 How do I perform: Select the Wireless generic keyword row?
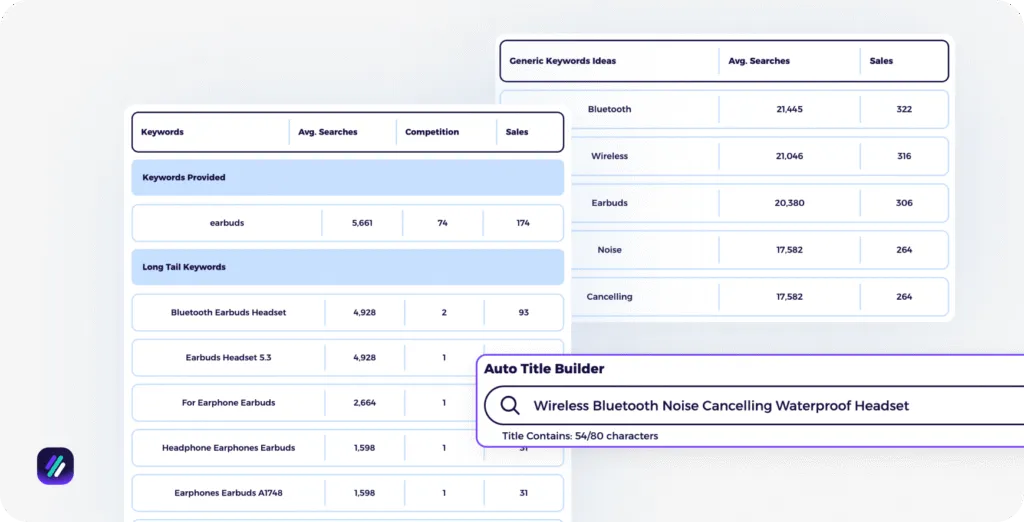609,156
